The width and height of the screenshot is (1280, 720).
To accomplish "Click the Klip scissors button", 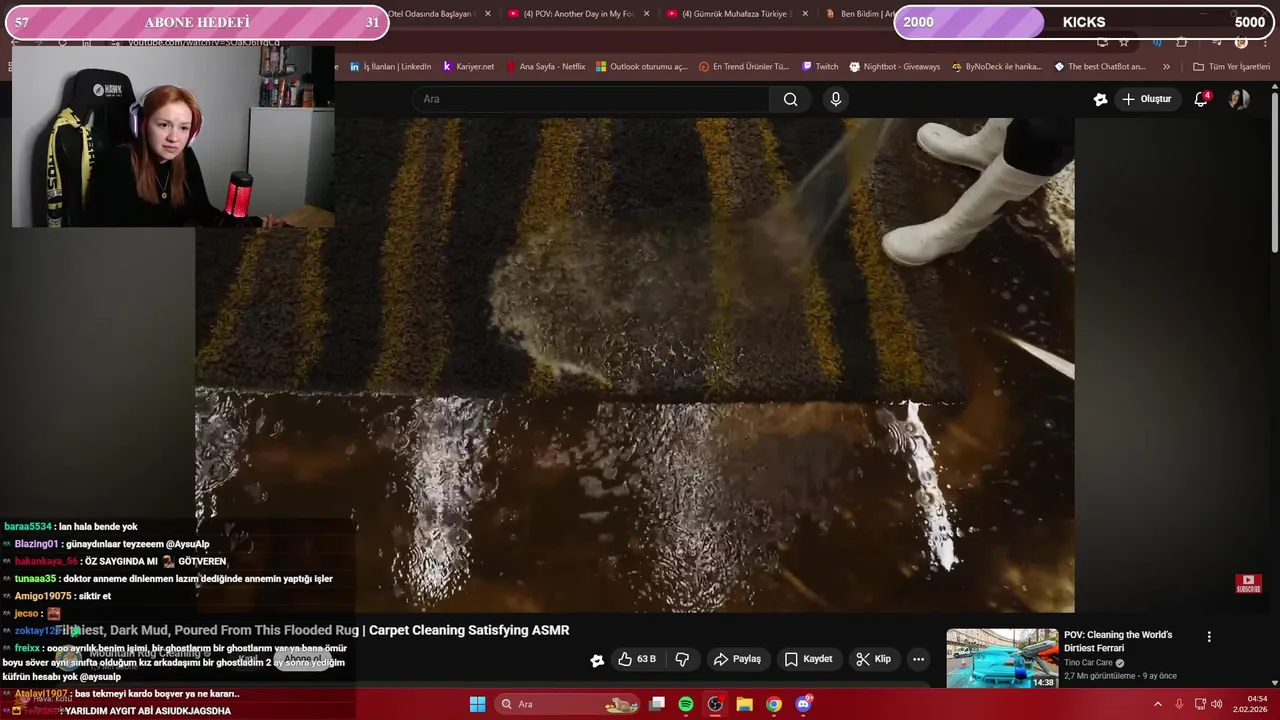I will (x=874, y=659).
